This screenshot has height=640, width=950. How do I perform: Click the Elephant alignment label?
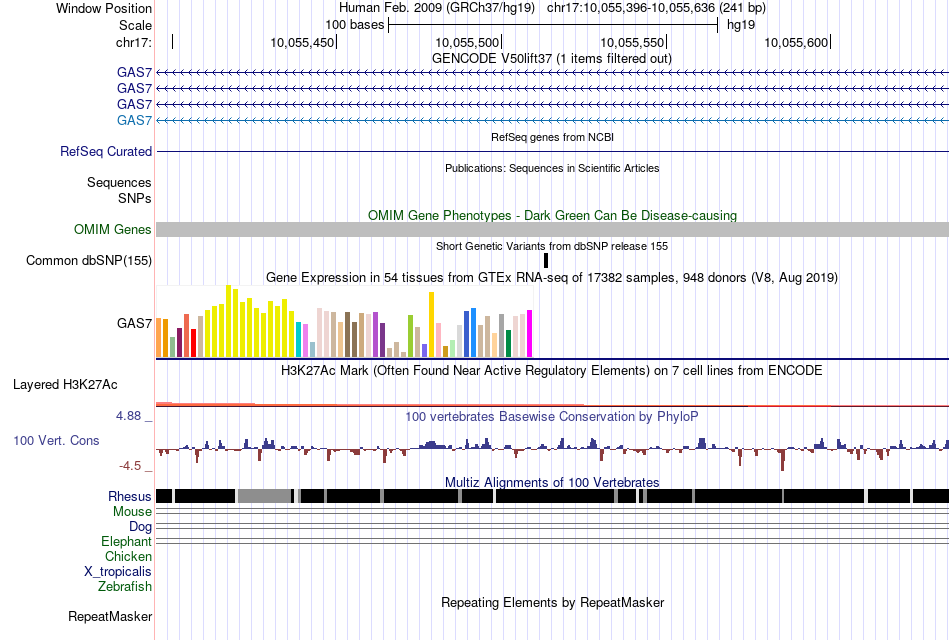[126, 542]
